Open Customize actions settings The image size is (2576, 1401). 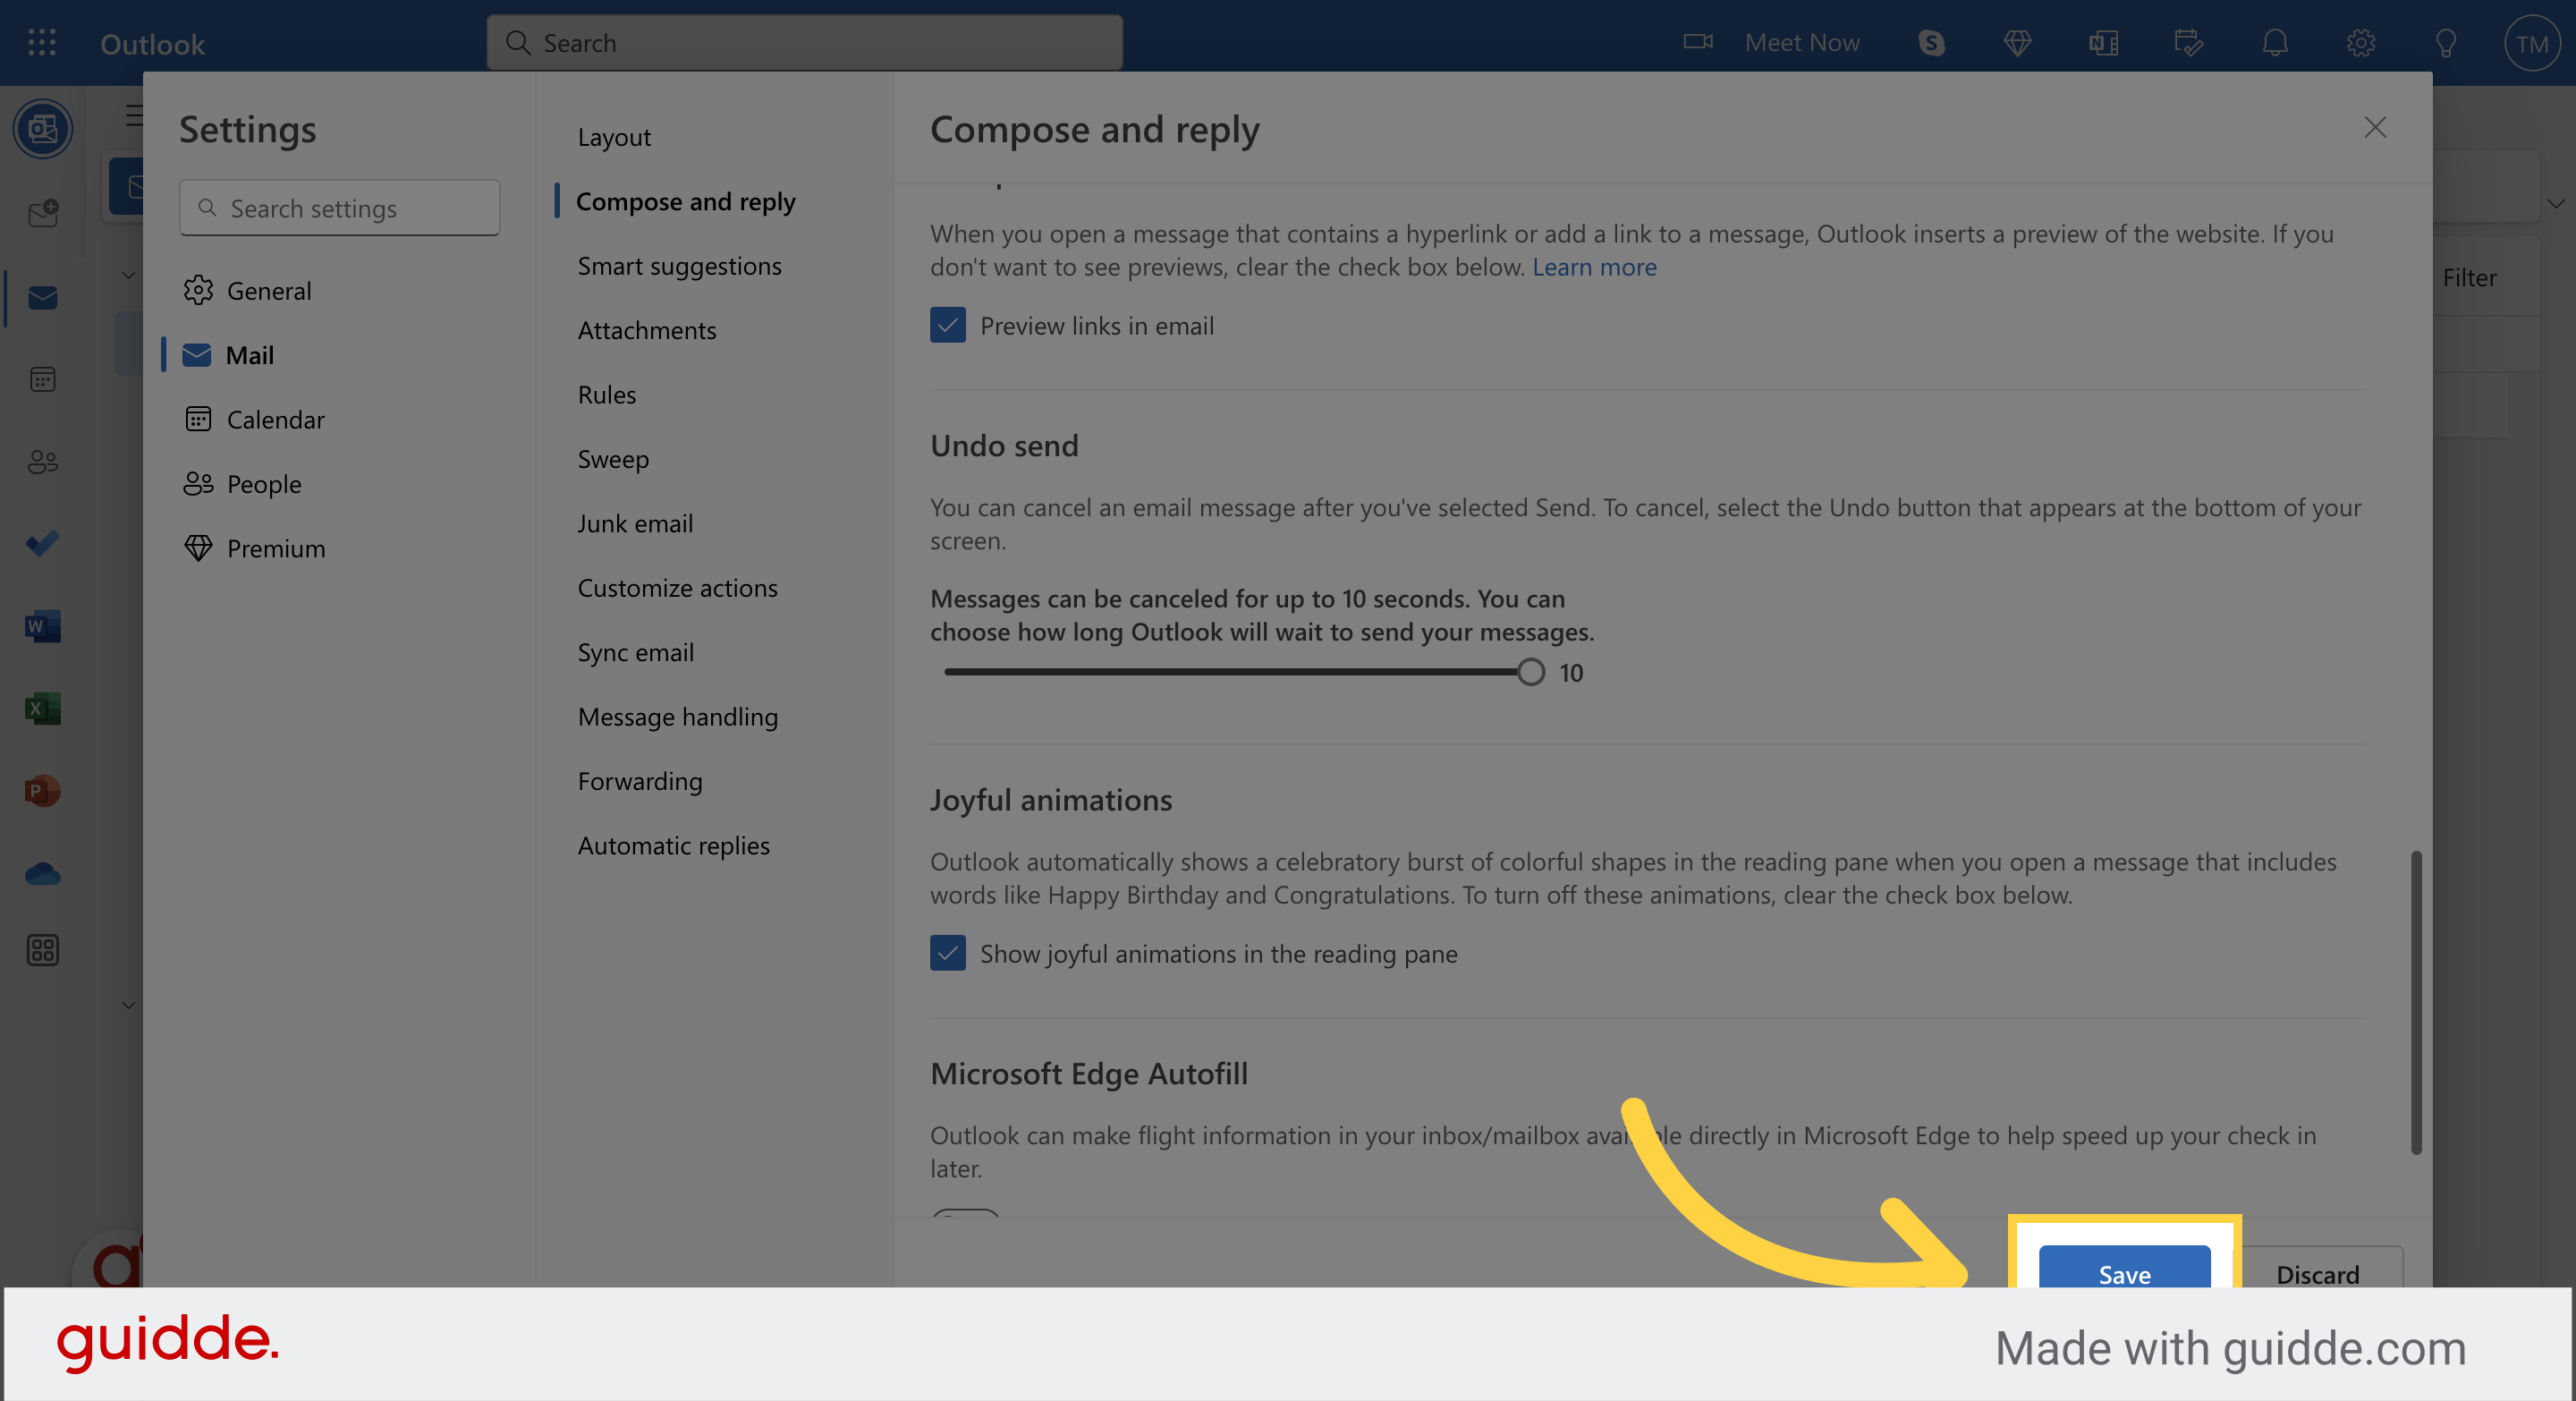coord(678,588)
